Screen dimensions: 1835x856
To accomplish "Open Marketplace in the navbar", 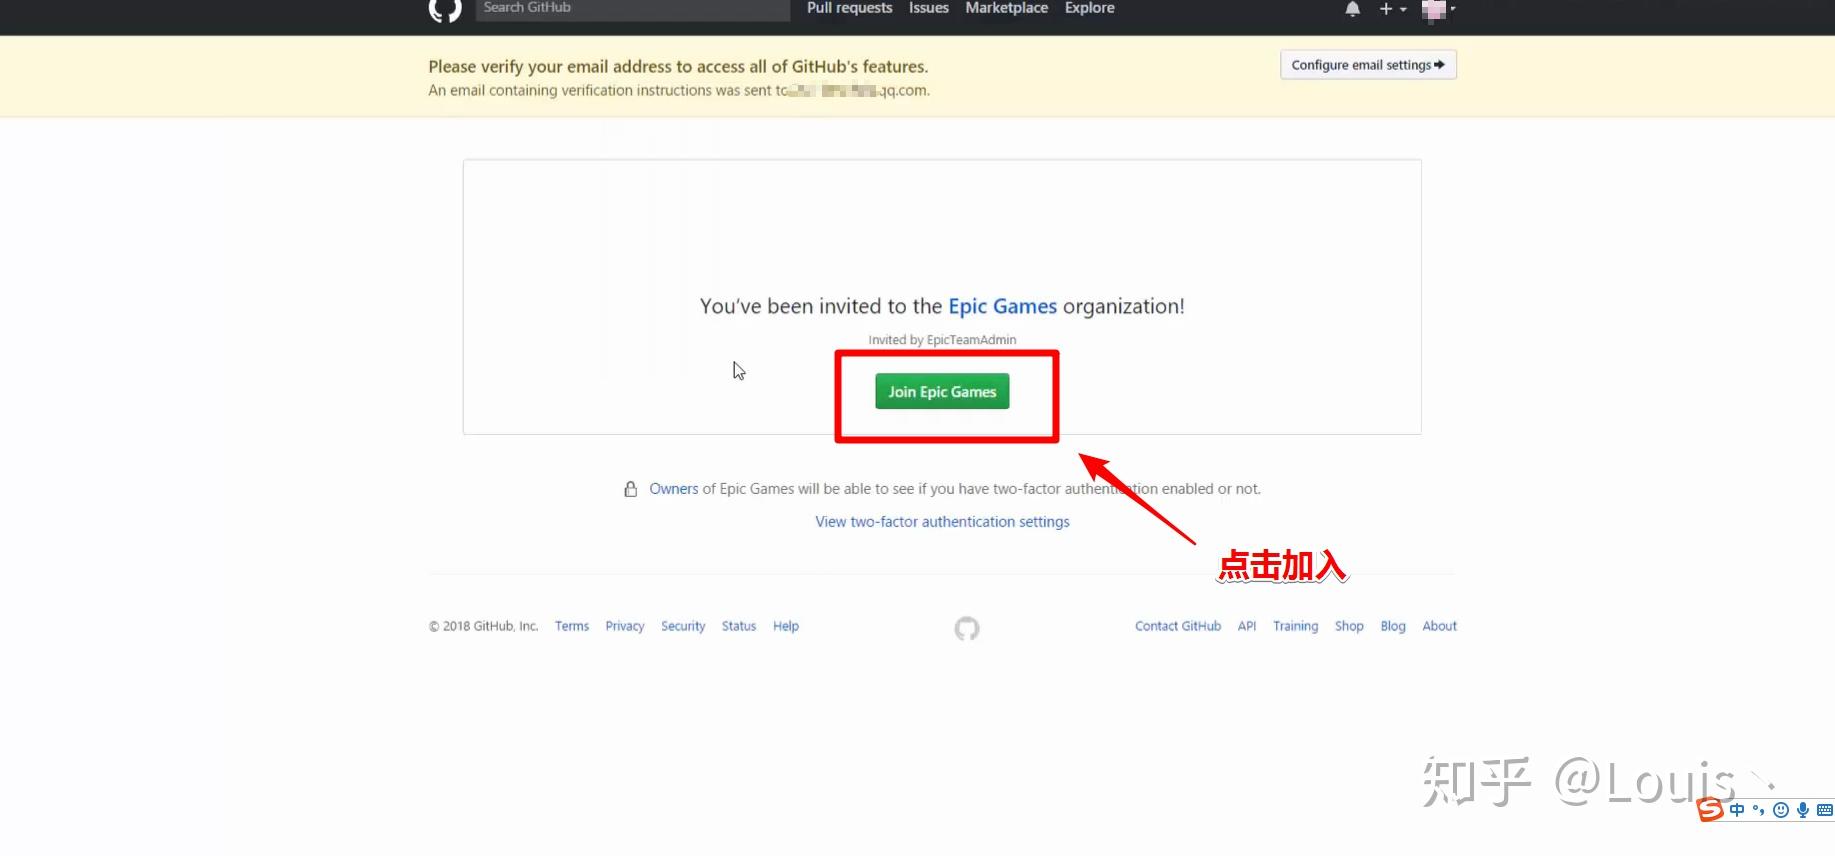I will coord(1007,8).
